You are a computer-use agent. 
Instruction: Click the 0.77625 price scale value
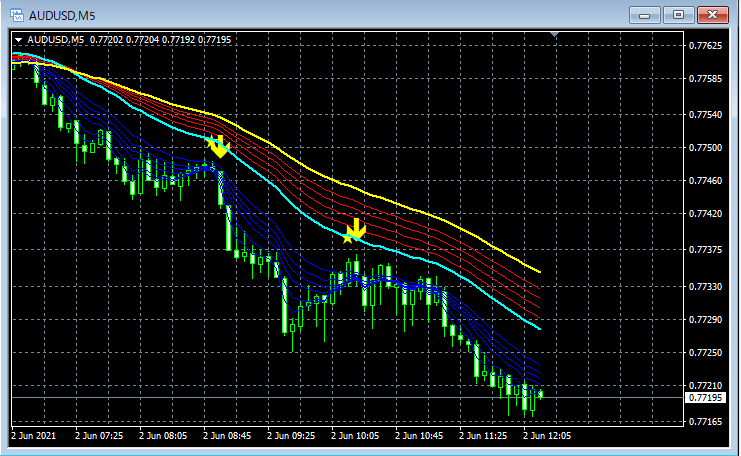tap(705, 46)
